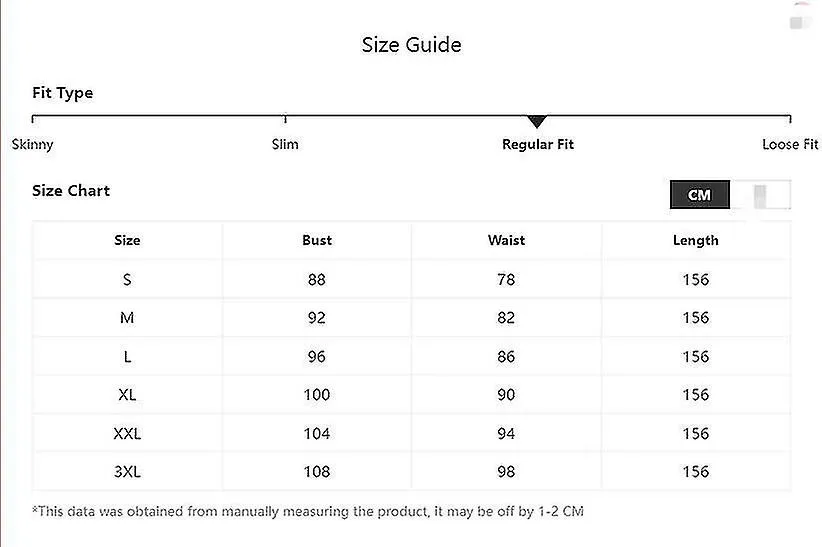Viewport: 822px width, 547px height.
Task: Click the Size column header
Action: click(127, 240)
